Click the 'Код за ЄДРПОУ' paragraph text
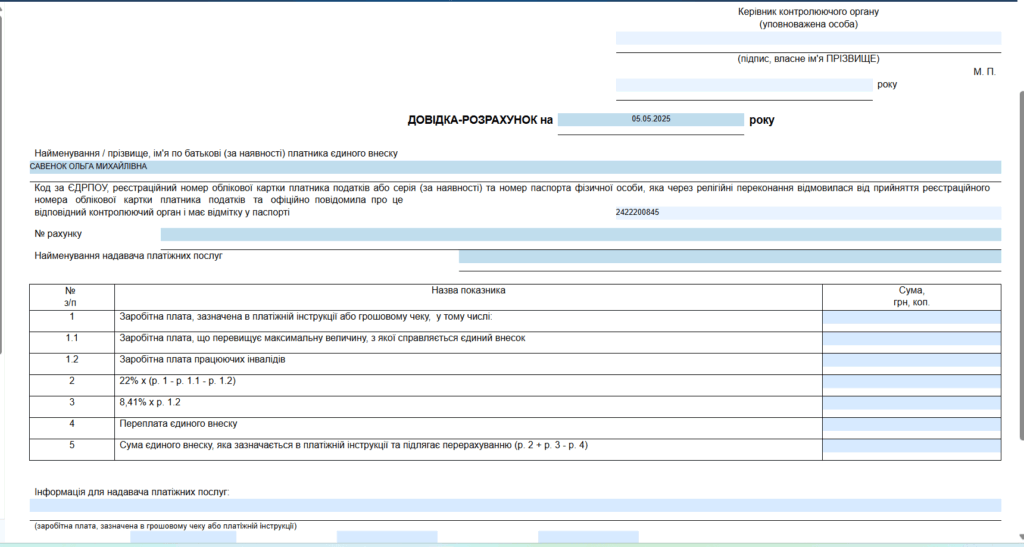The height and width of the screenshot is (547, 1024). 512,200
